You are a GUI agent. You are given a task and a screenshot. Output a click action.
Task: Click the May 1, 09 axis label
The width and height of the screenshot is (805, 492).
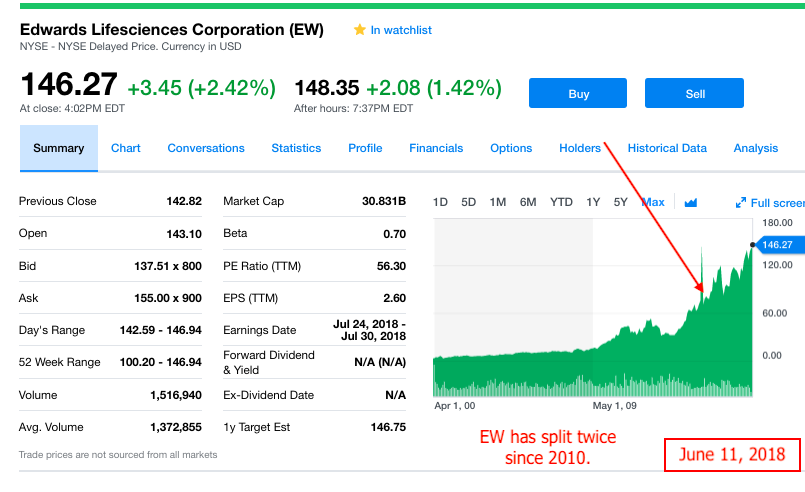pyautogui.click(x=615, y=406)
